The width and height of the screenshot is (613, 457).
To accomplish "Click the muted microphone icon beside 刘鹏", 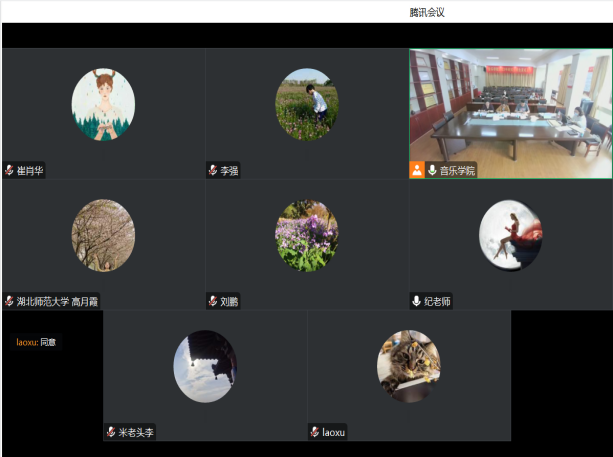I will tap(212, 301).
